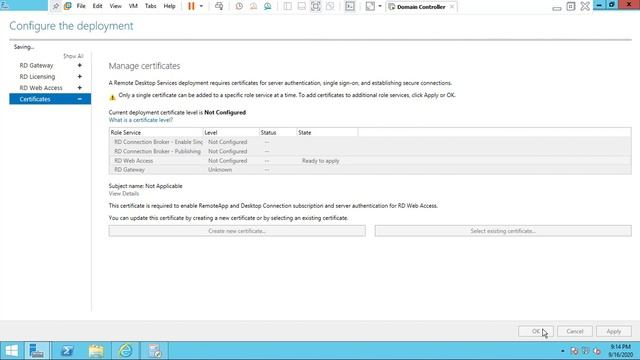Close the Domain Controller tab
640x360 pixels.
pyautogui.click(x=452, y=7)
